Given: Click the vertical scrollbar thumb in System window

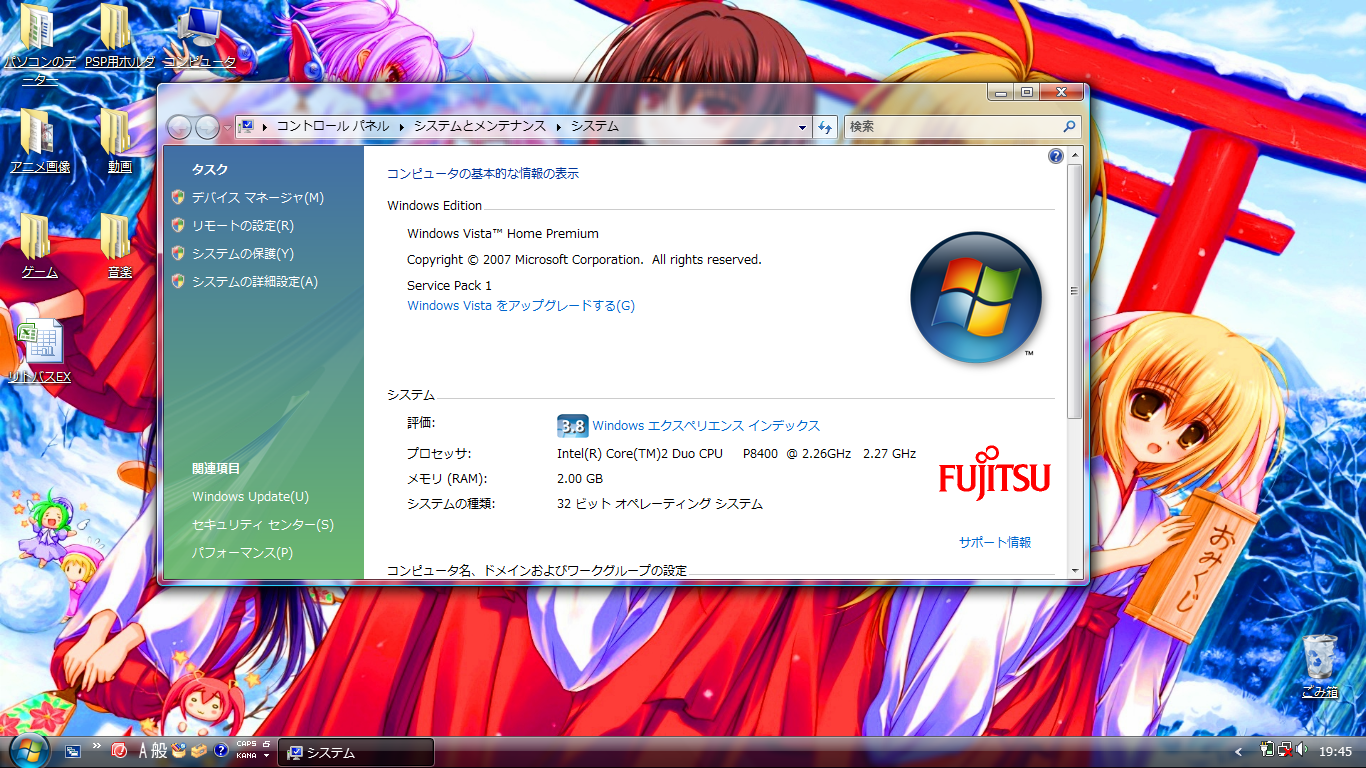Looking at the screenshot, I should point(1075,291).
